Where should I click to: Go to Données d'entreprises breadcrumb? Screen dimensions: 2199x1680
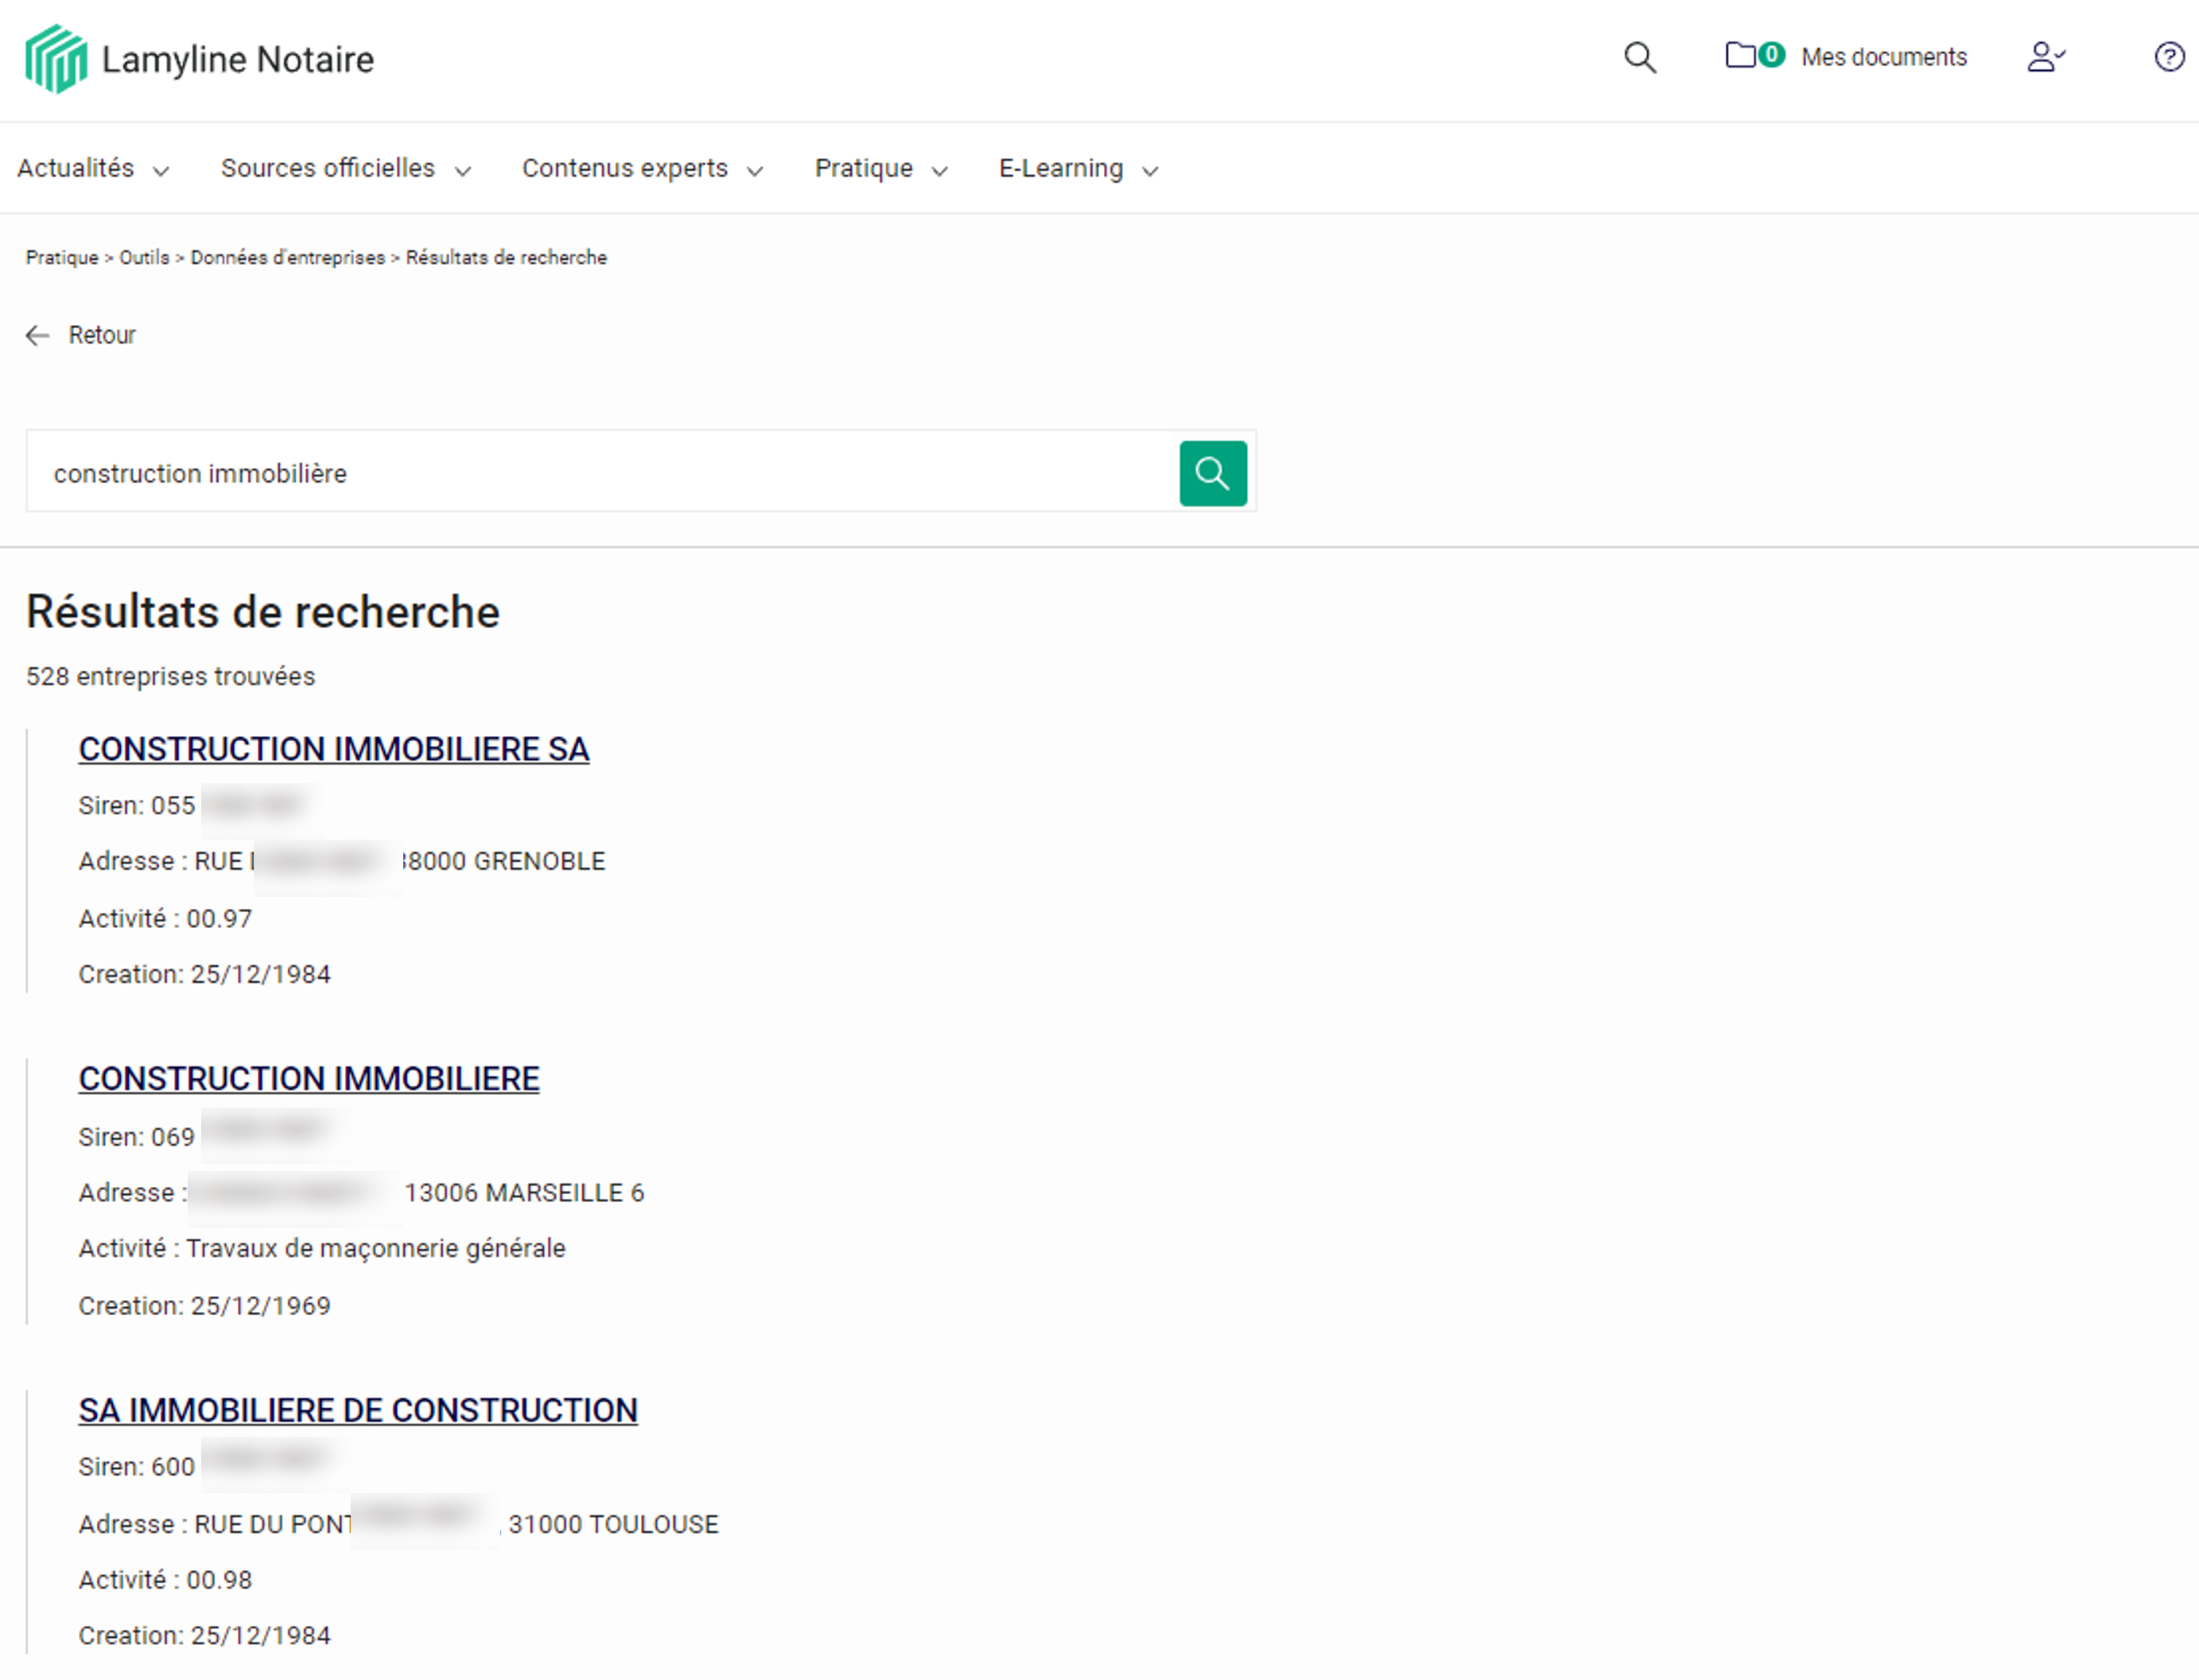(287, 258)
